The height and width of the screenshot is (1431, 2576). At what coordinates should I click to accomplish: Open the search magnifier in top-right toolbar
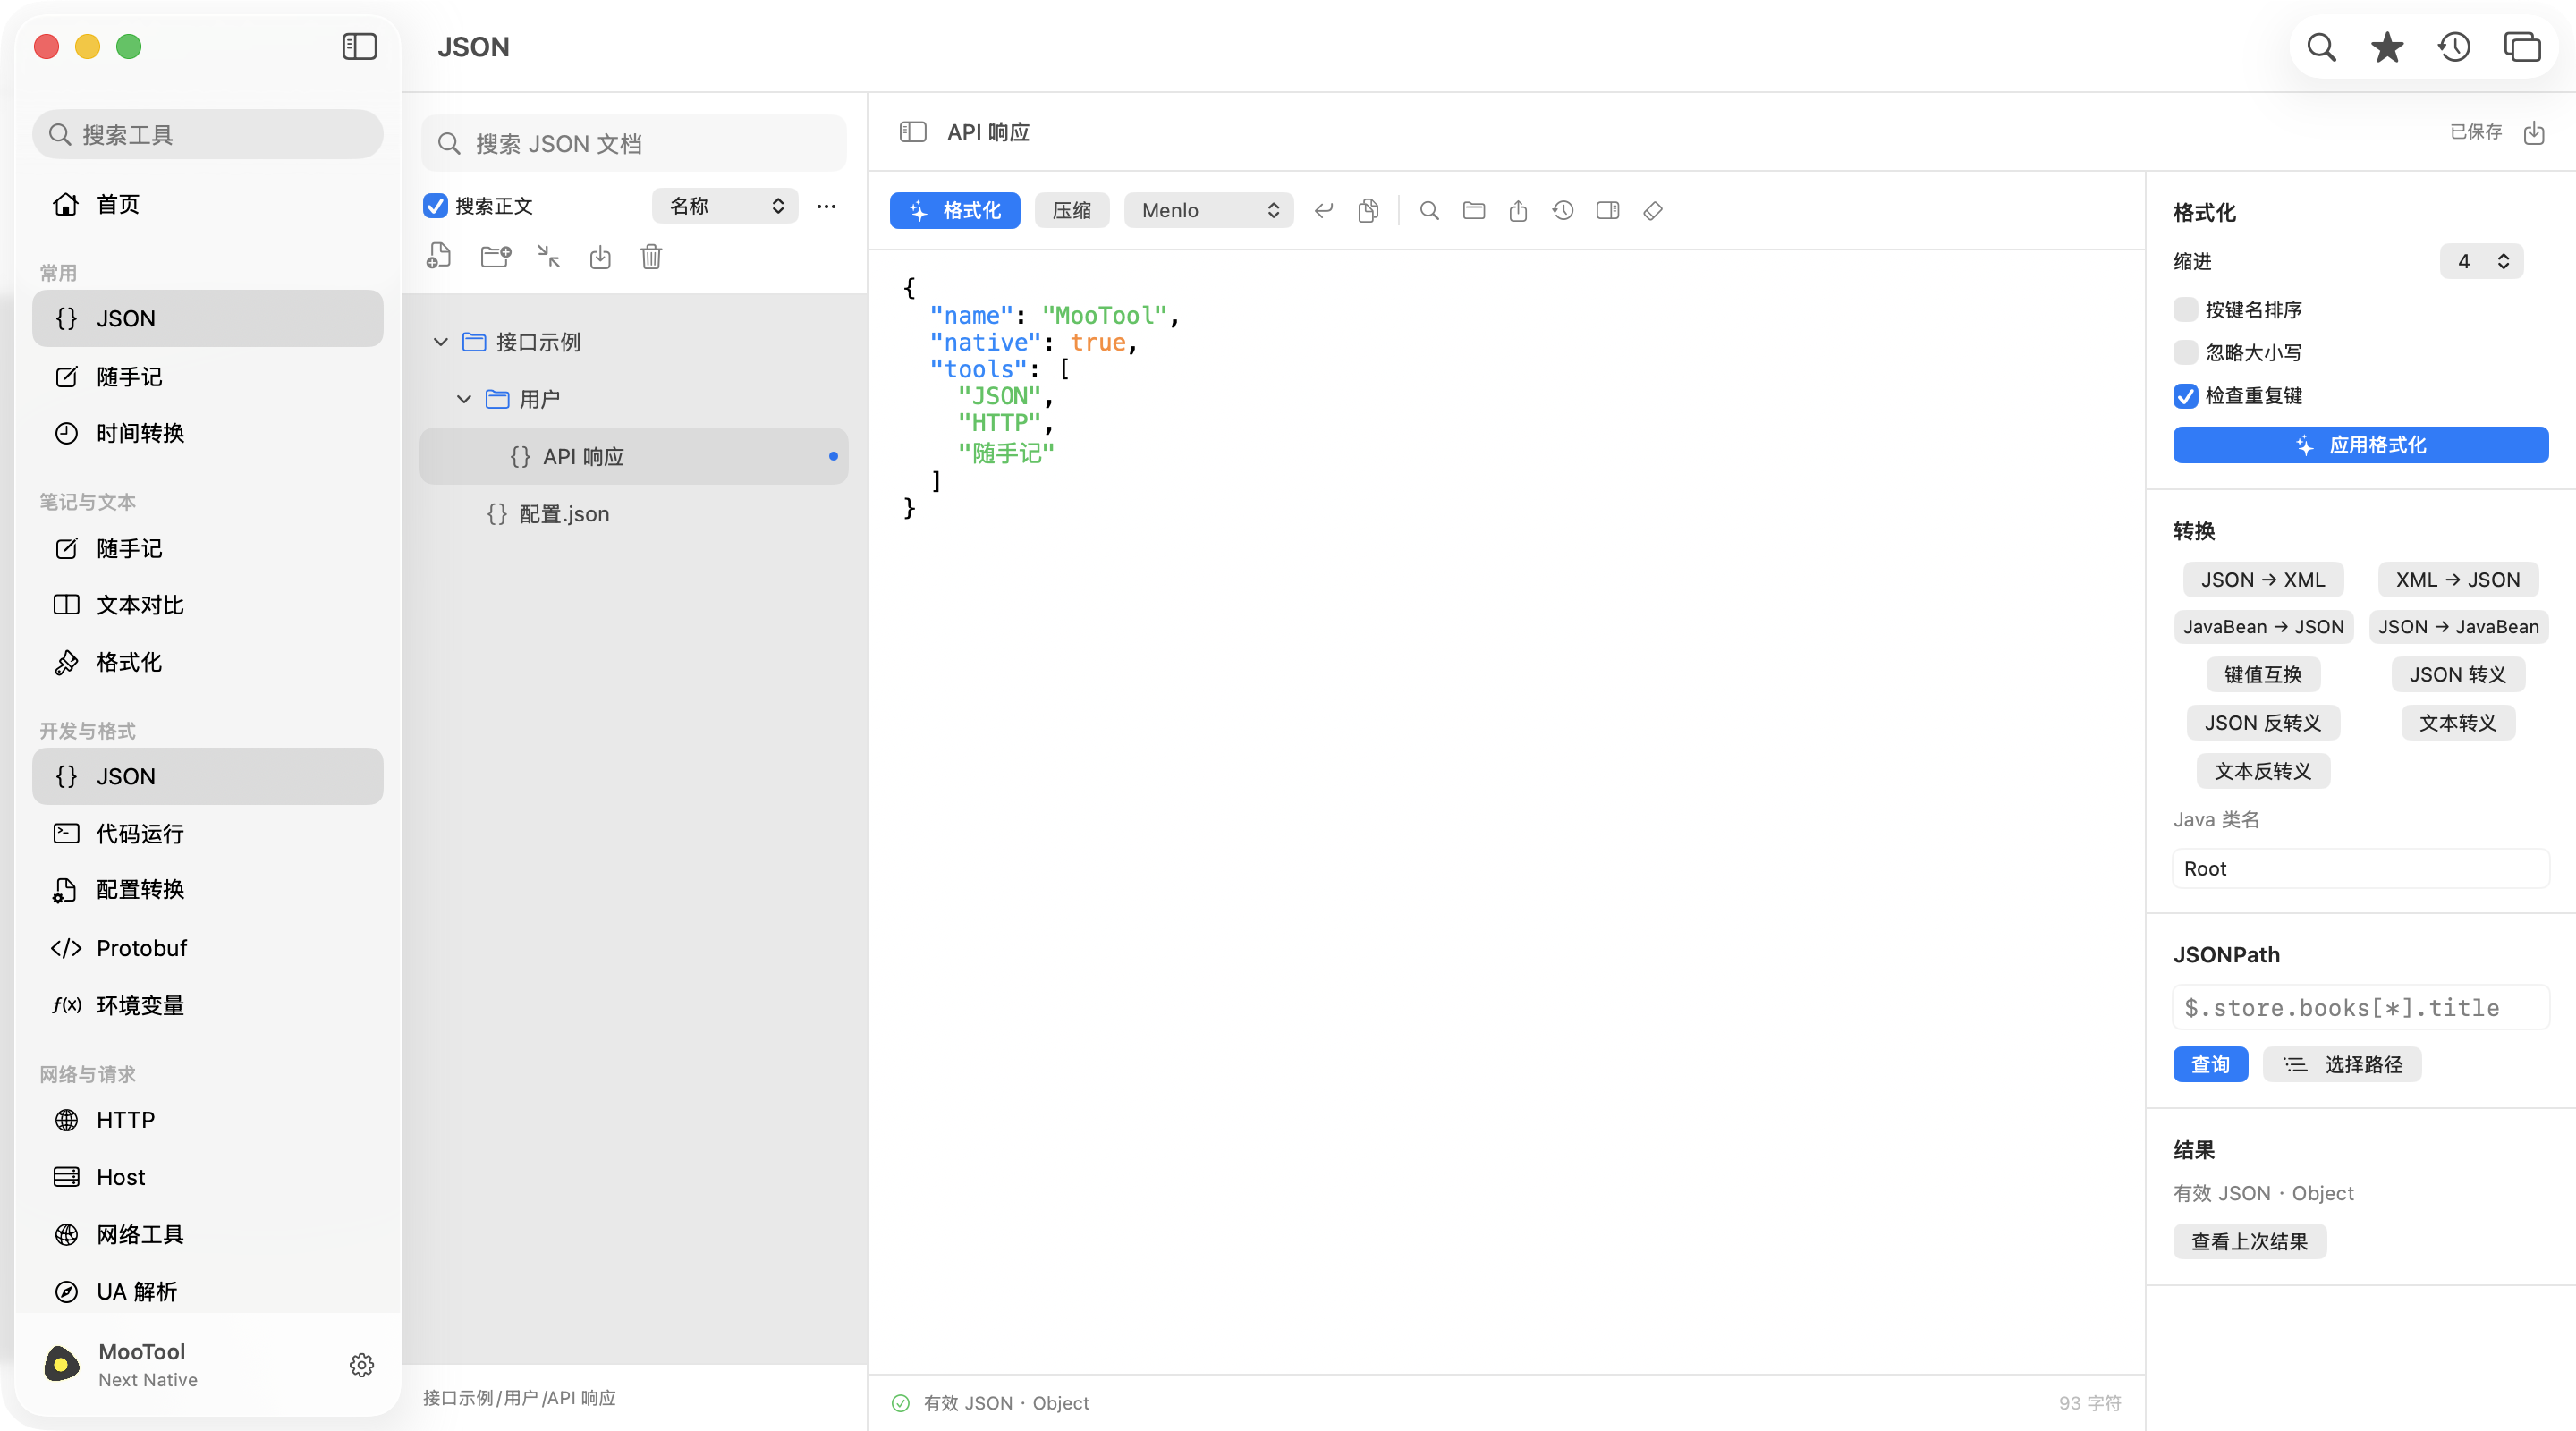(2321, 47)
